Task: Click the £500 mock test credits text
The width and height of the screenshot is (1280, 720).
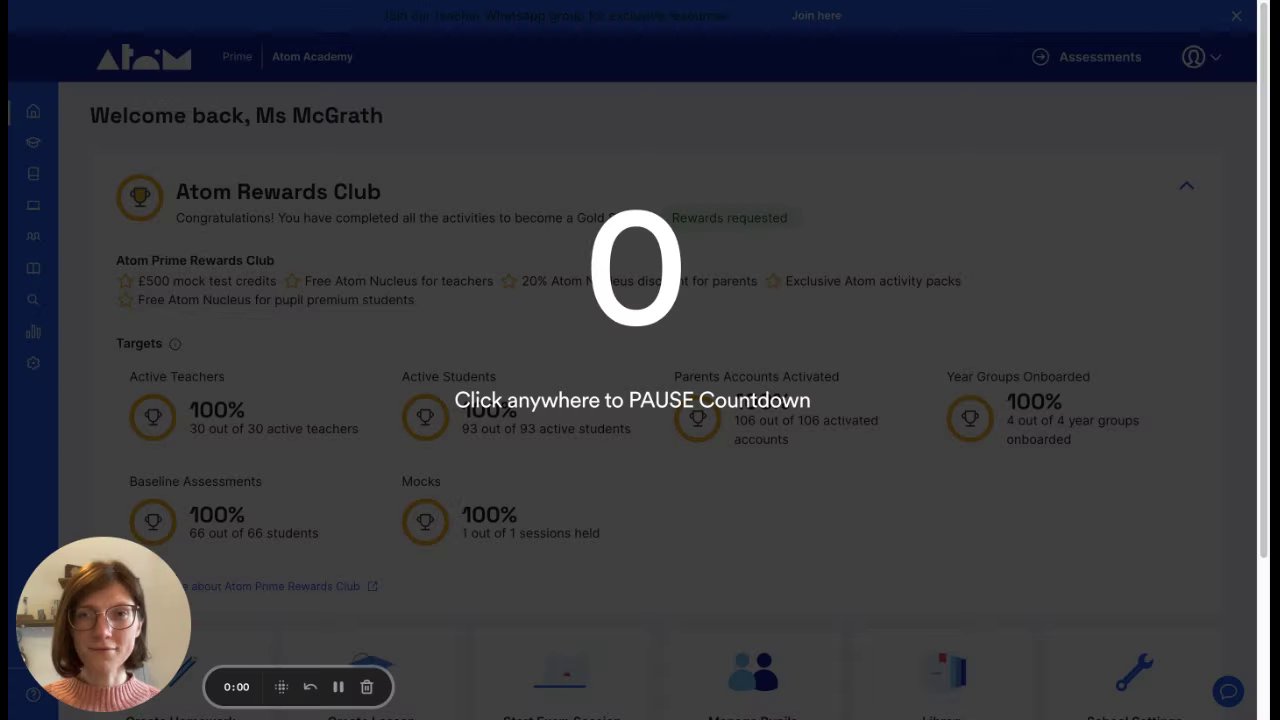Action: (207, 281)
